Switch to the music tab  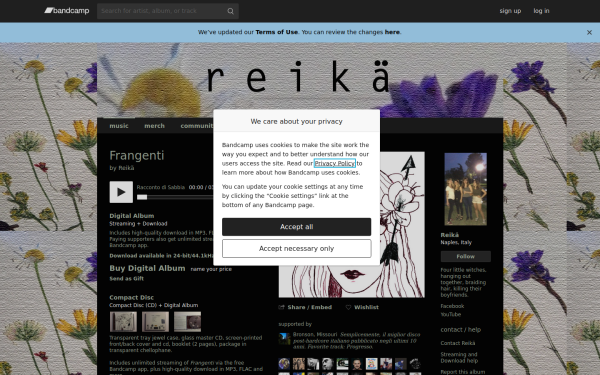pyautogui.click(x=119, y=126)
